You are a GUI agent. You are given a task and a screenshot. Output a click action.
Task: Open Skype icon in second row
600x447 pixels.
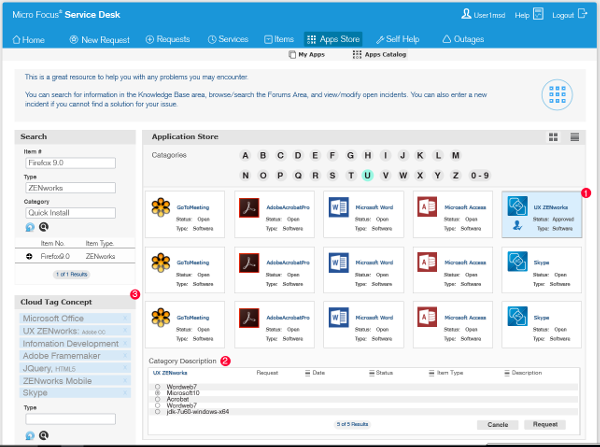click(x=517, y=261)
